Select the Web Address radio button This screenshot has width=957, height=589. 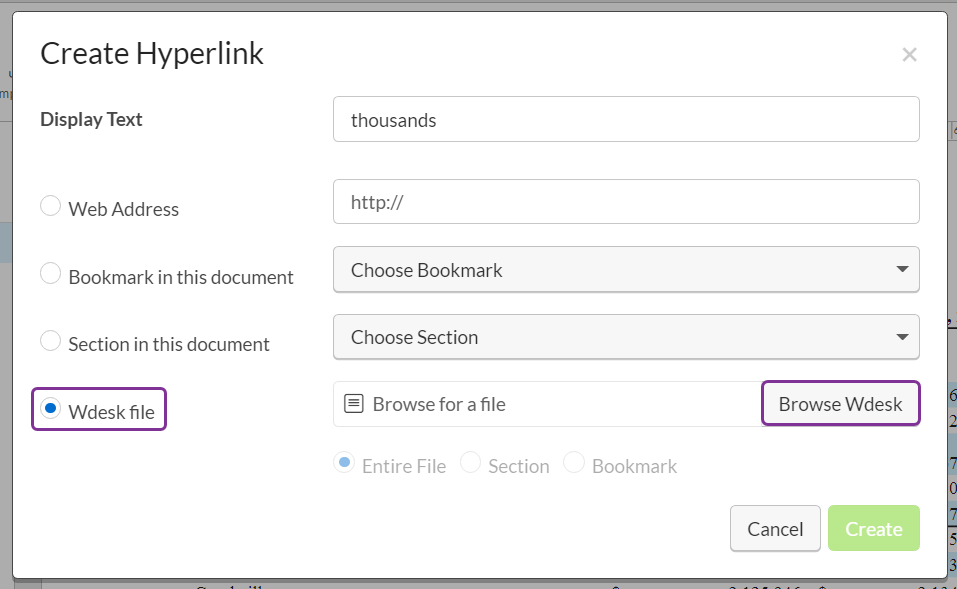(x=50, y=206)
